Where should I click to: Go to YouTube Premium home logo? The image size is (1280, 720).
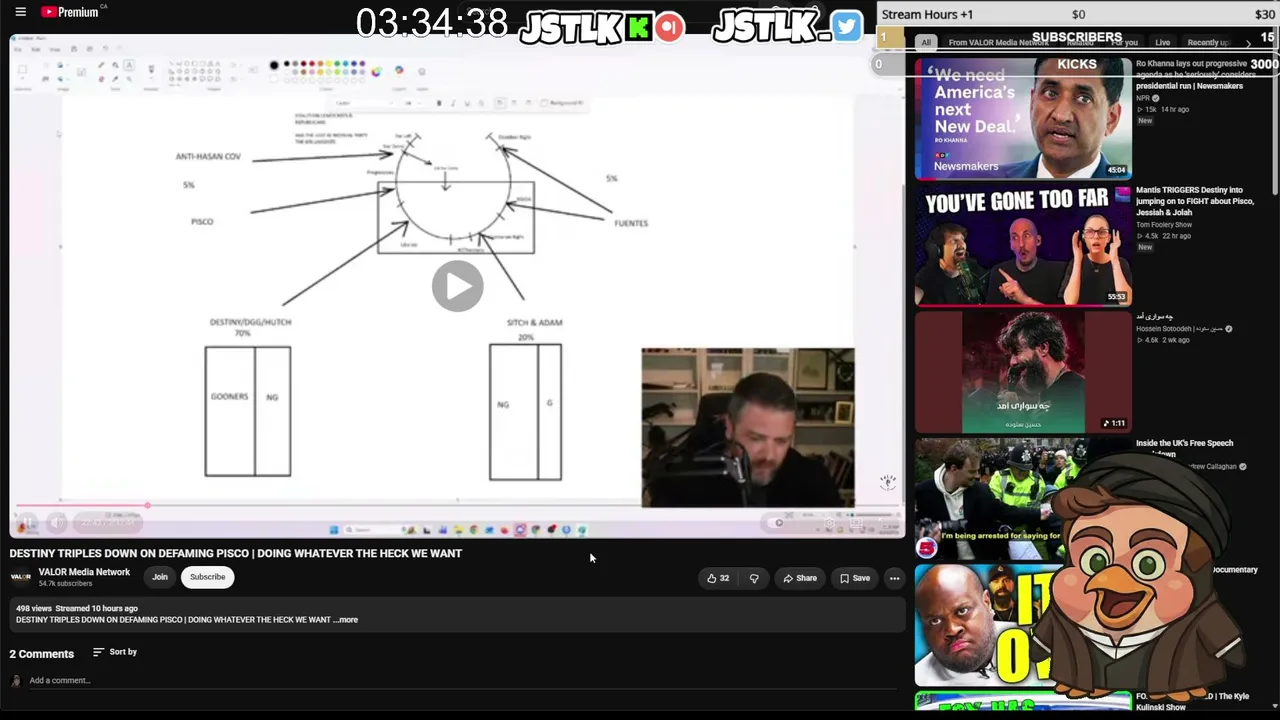(x=70, y=12)
